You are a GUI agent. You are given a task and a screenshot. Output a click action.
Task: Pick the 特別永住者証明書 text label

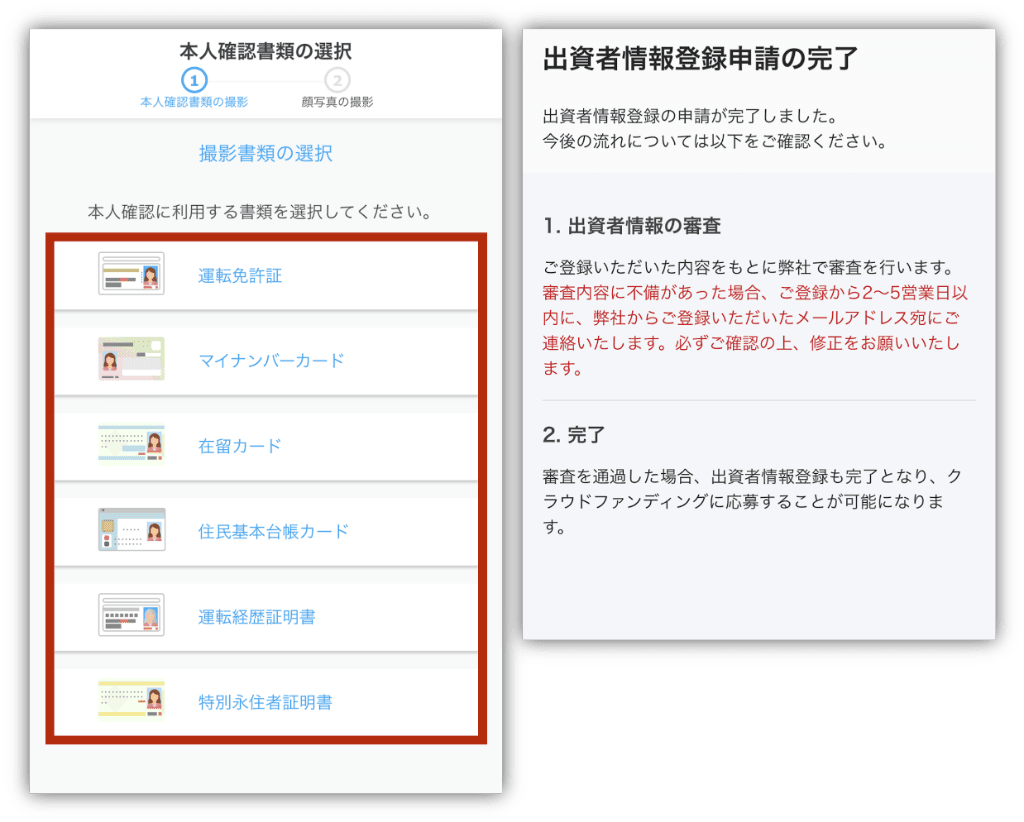265,703
